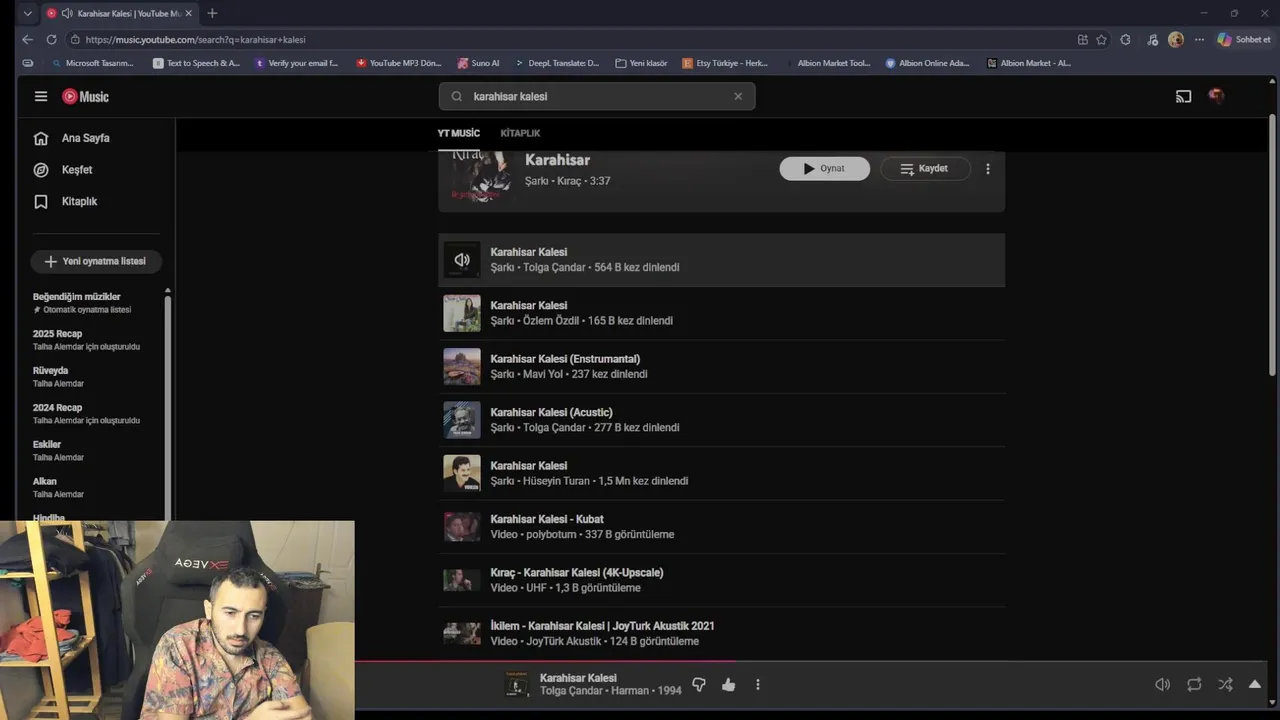Open now playing album thumbnail in player bar
The width and height of the screenshot is (1280, 720).
516,685
